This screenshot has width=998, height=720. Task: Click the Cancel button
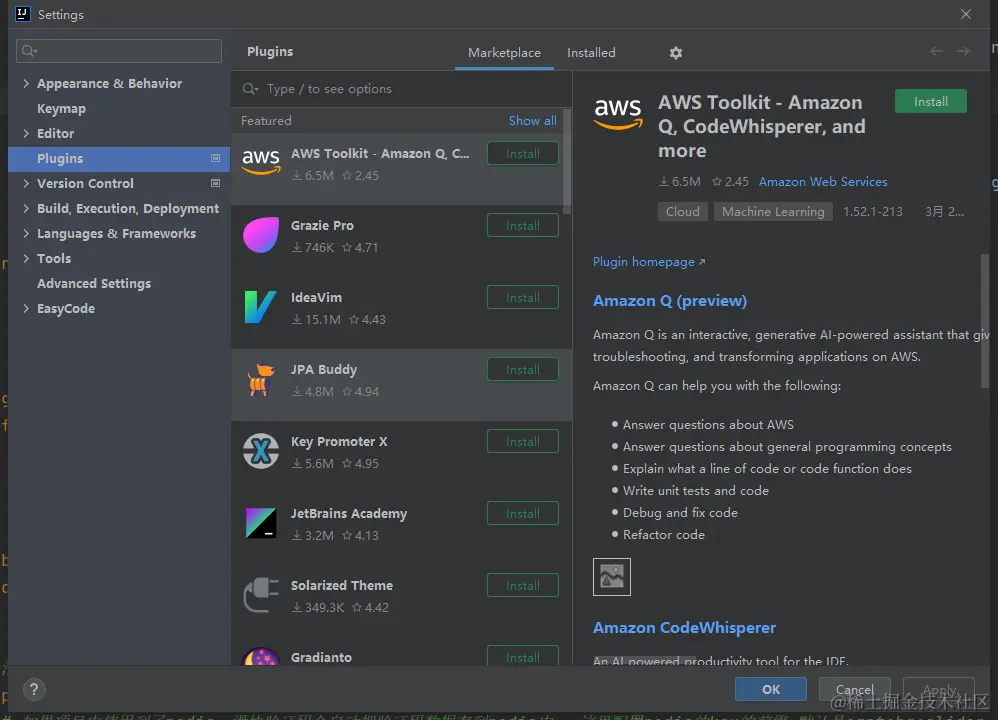pyautogui.click(x=854, y=689)
